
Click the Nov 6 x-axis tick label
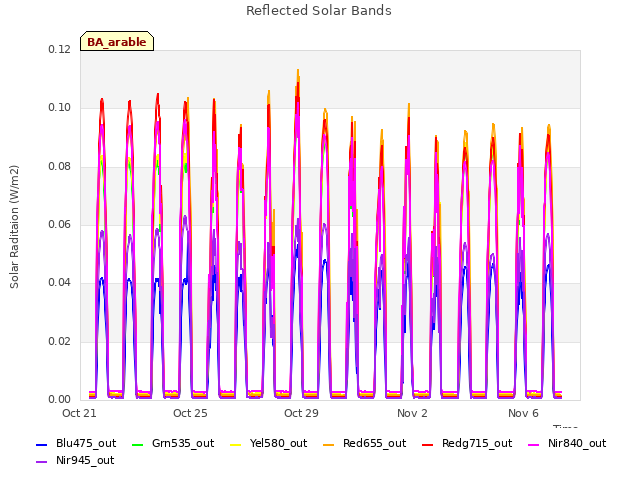[523, 413]
